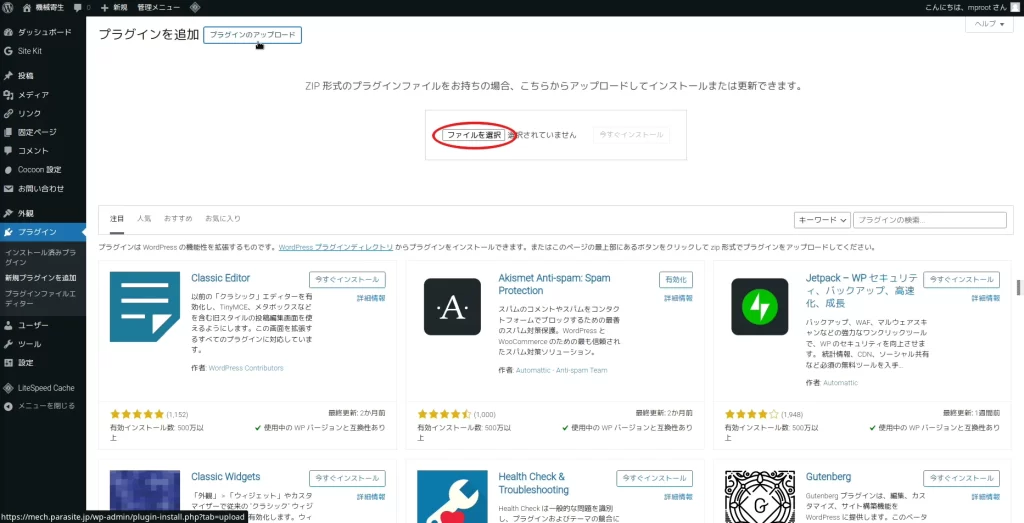Open the comments bubble icon in top bar
The height and width of the screenshot is (523, 1024).
[79, 7]
